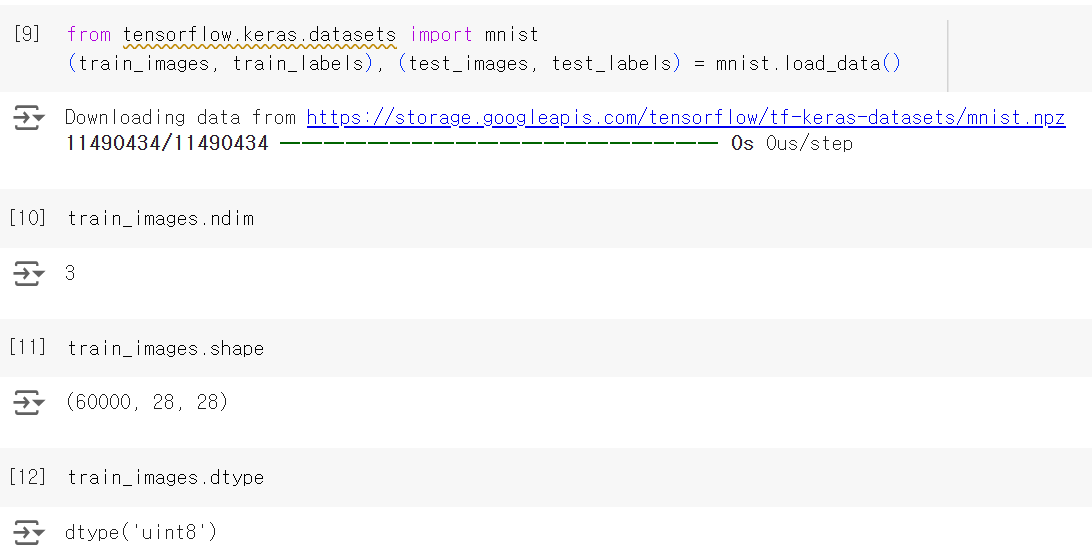Screen dimensions: 1092x554
Task: Click output toggle icon for cell 9
Action: pos(29,118)
